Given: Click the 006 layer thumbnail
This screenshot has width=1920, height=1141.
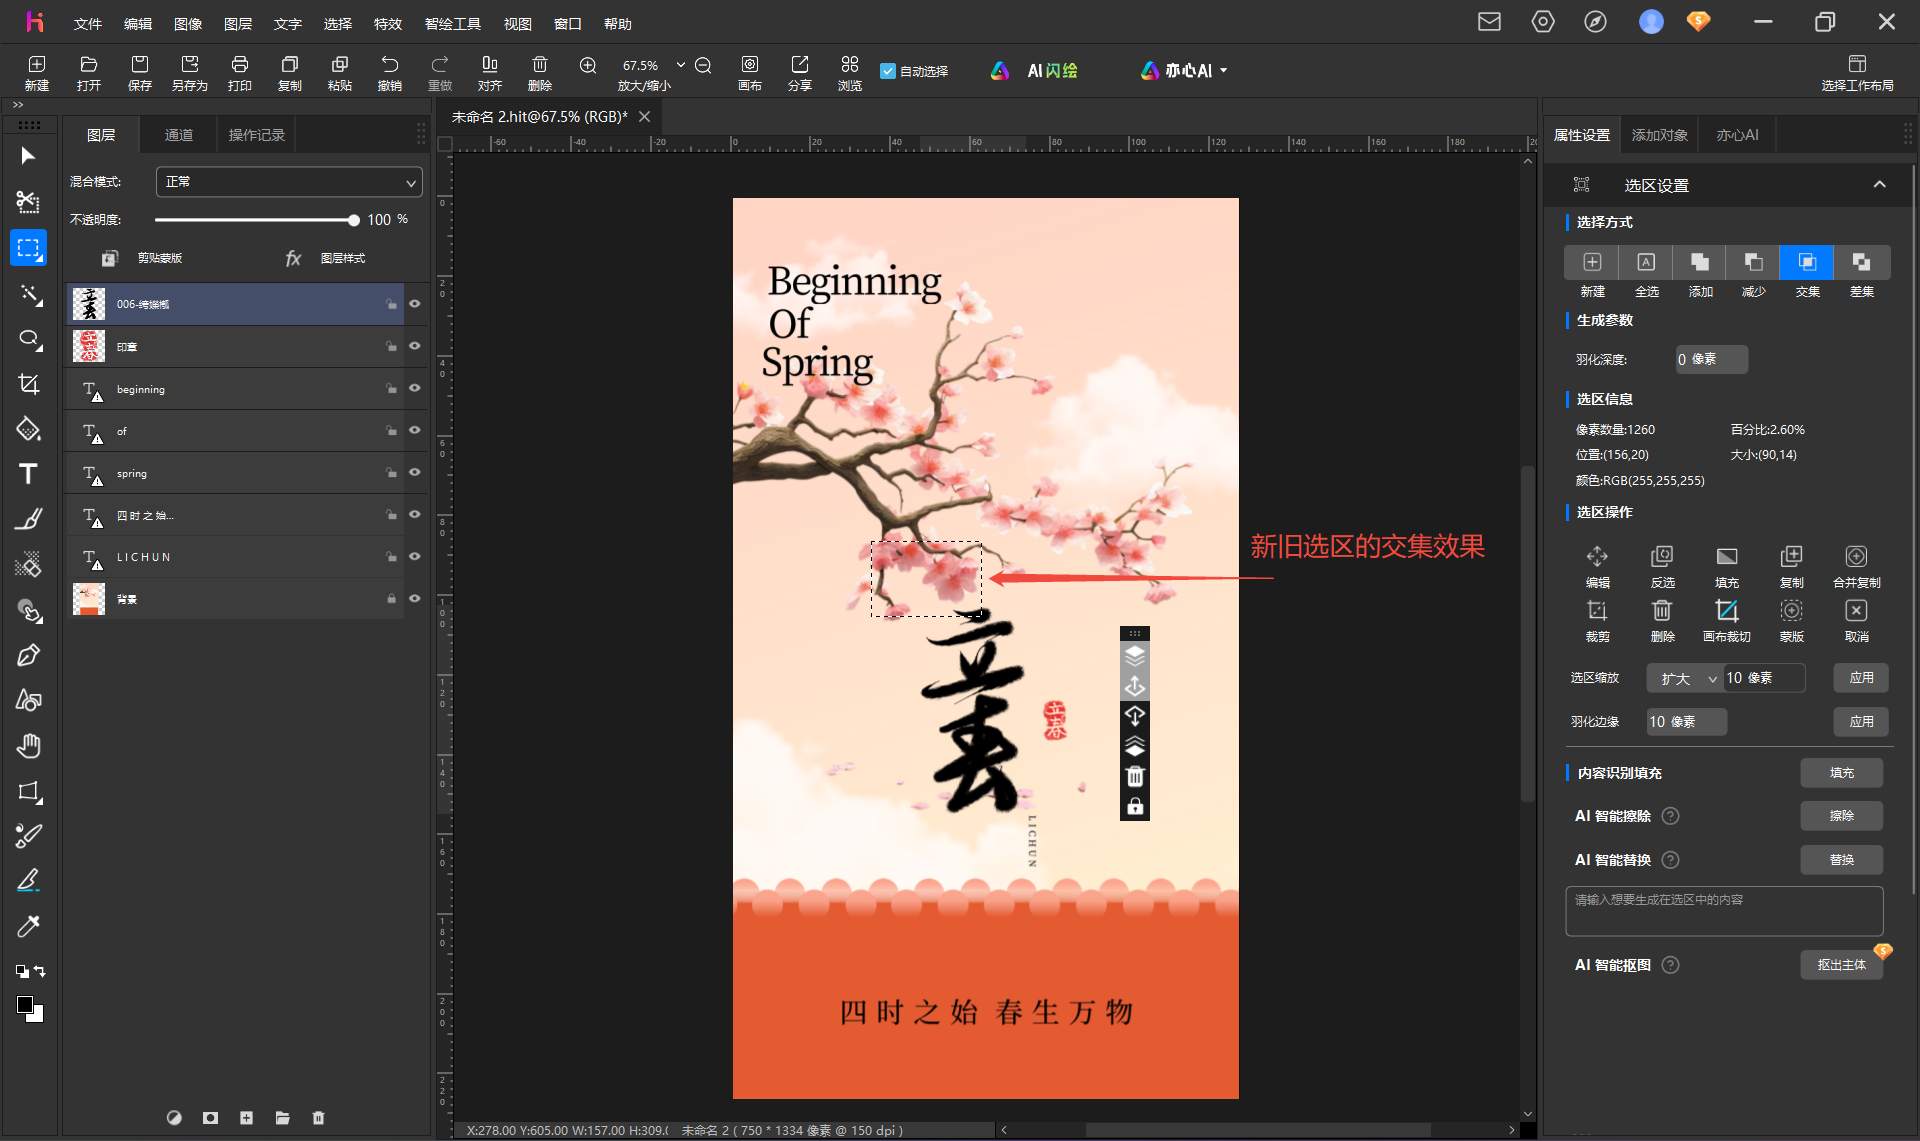Looking at the screenshot, I should 89,304.
